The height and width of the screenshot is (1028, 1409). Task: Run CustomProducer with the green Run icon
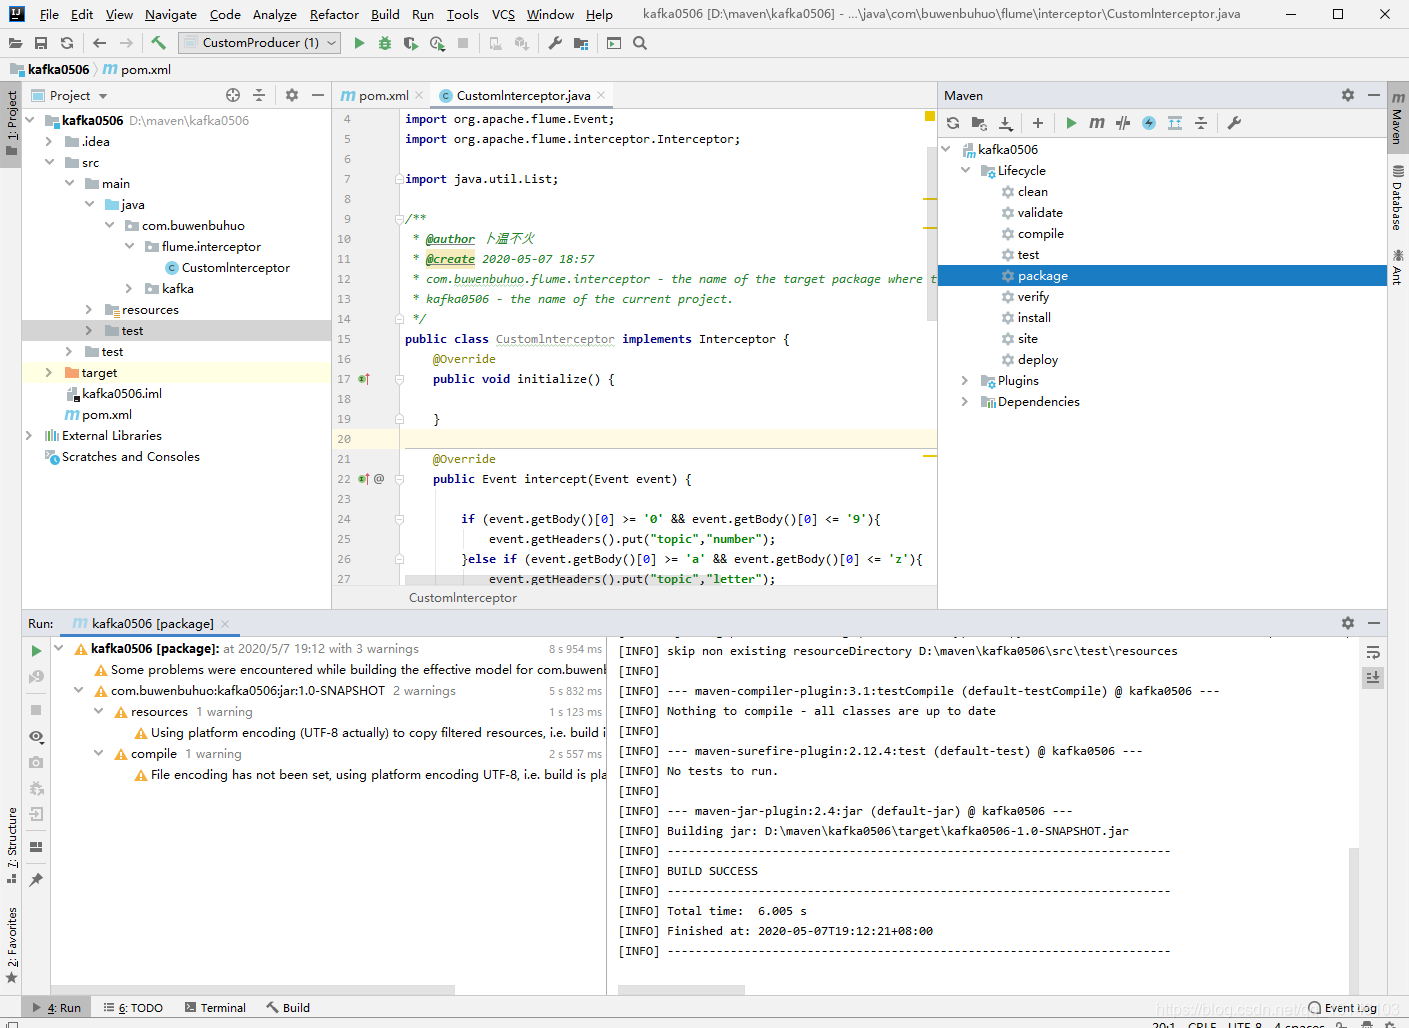(x=360, y=43)
